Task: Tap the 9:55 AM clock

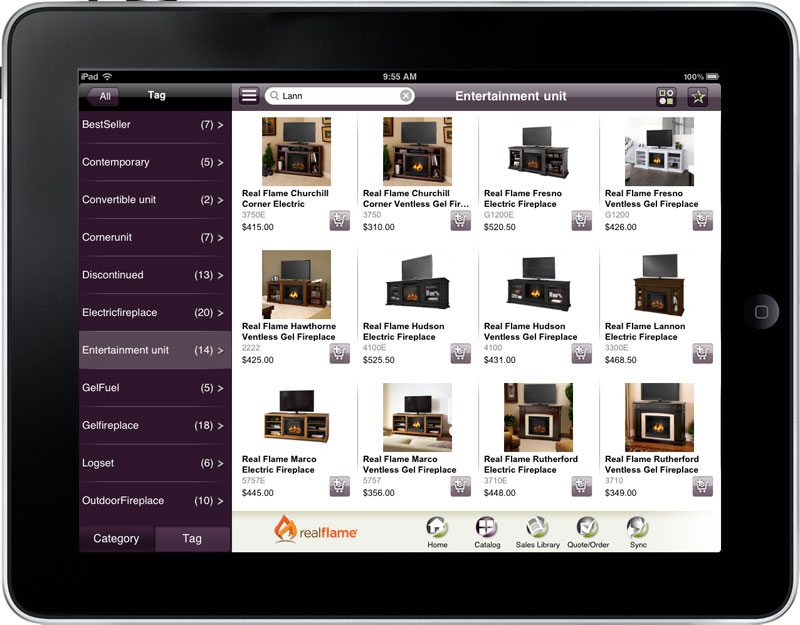Action: coord(399,77)
